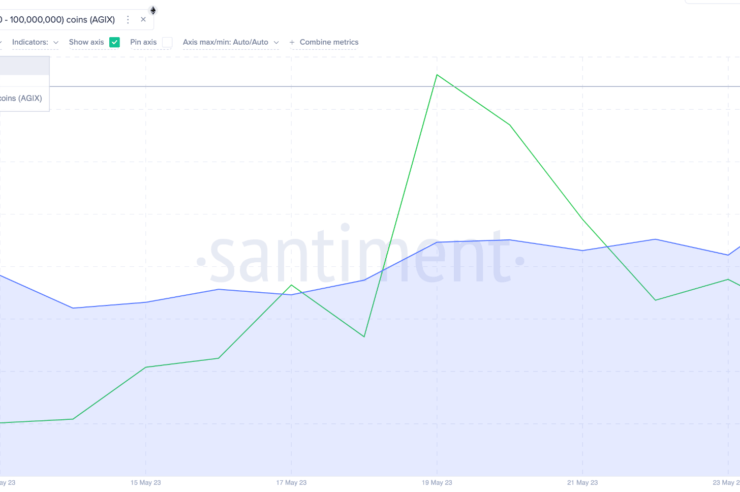
Task: Click the green line dip just before 19 May
Action: [364, 336]
